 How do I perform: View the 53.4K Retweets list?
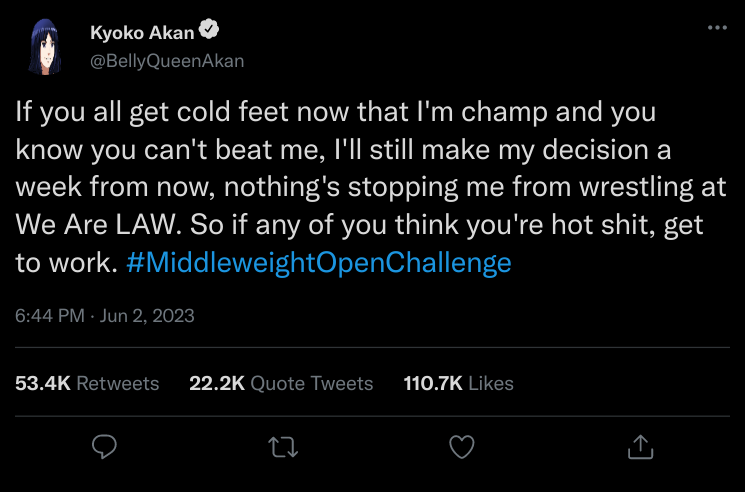(87, 383)
